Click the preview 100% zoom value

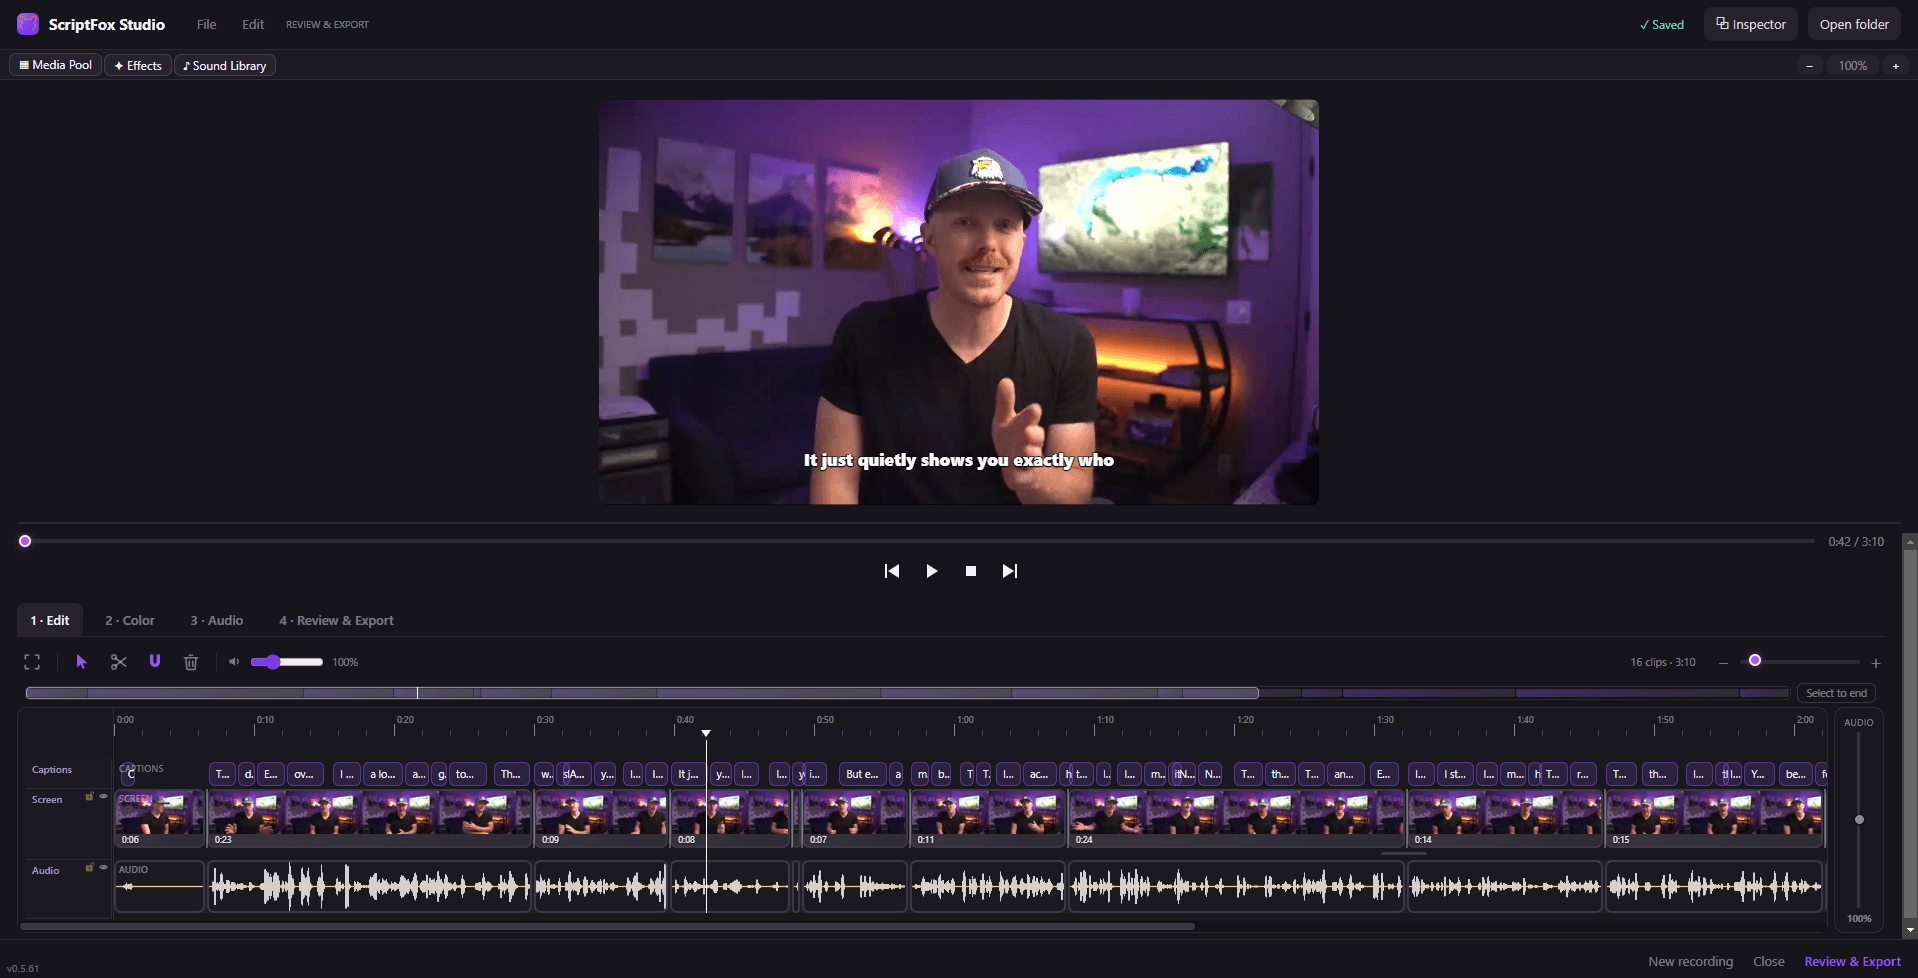pyautogui.click(x=1852, y=65)
